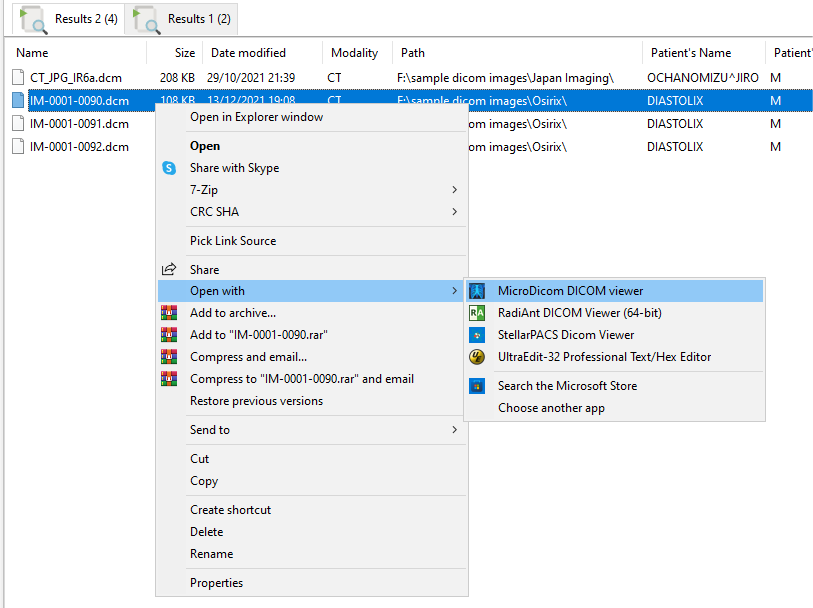
Task: Click the UltraEdit-32 editor icon
Action: [477, 357]
